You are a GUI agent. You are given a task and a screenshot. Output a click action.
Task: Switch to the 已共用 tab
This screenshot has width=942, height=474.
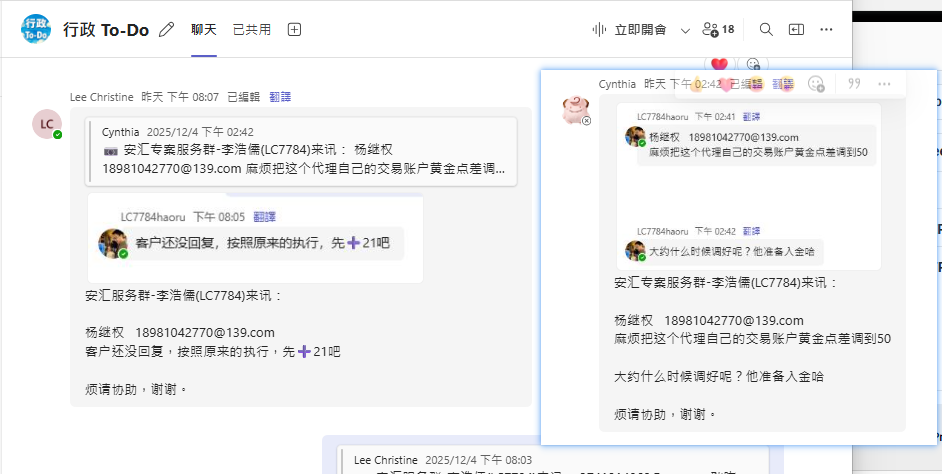click(252, 29)
